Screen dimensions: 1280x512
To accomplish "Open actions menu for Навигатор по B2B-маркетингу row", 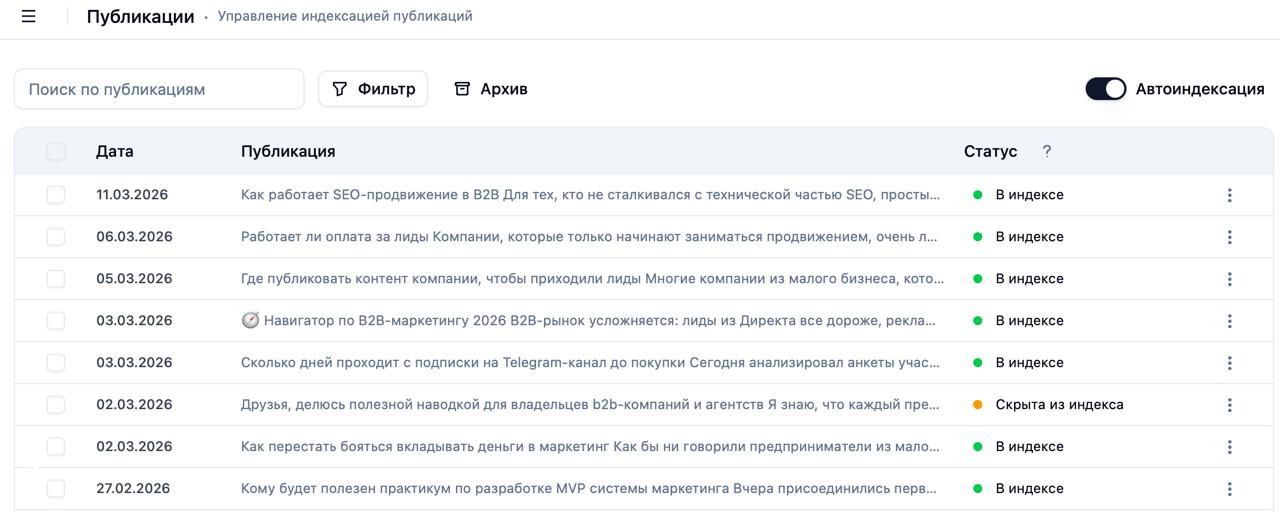I will [x=1229, y=321].
